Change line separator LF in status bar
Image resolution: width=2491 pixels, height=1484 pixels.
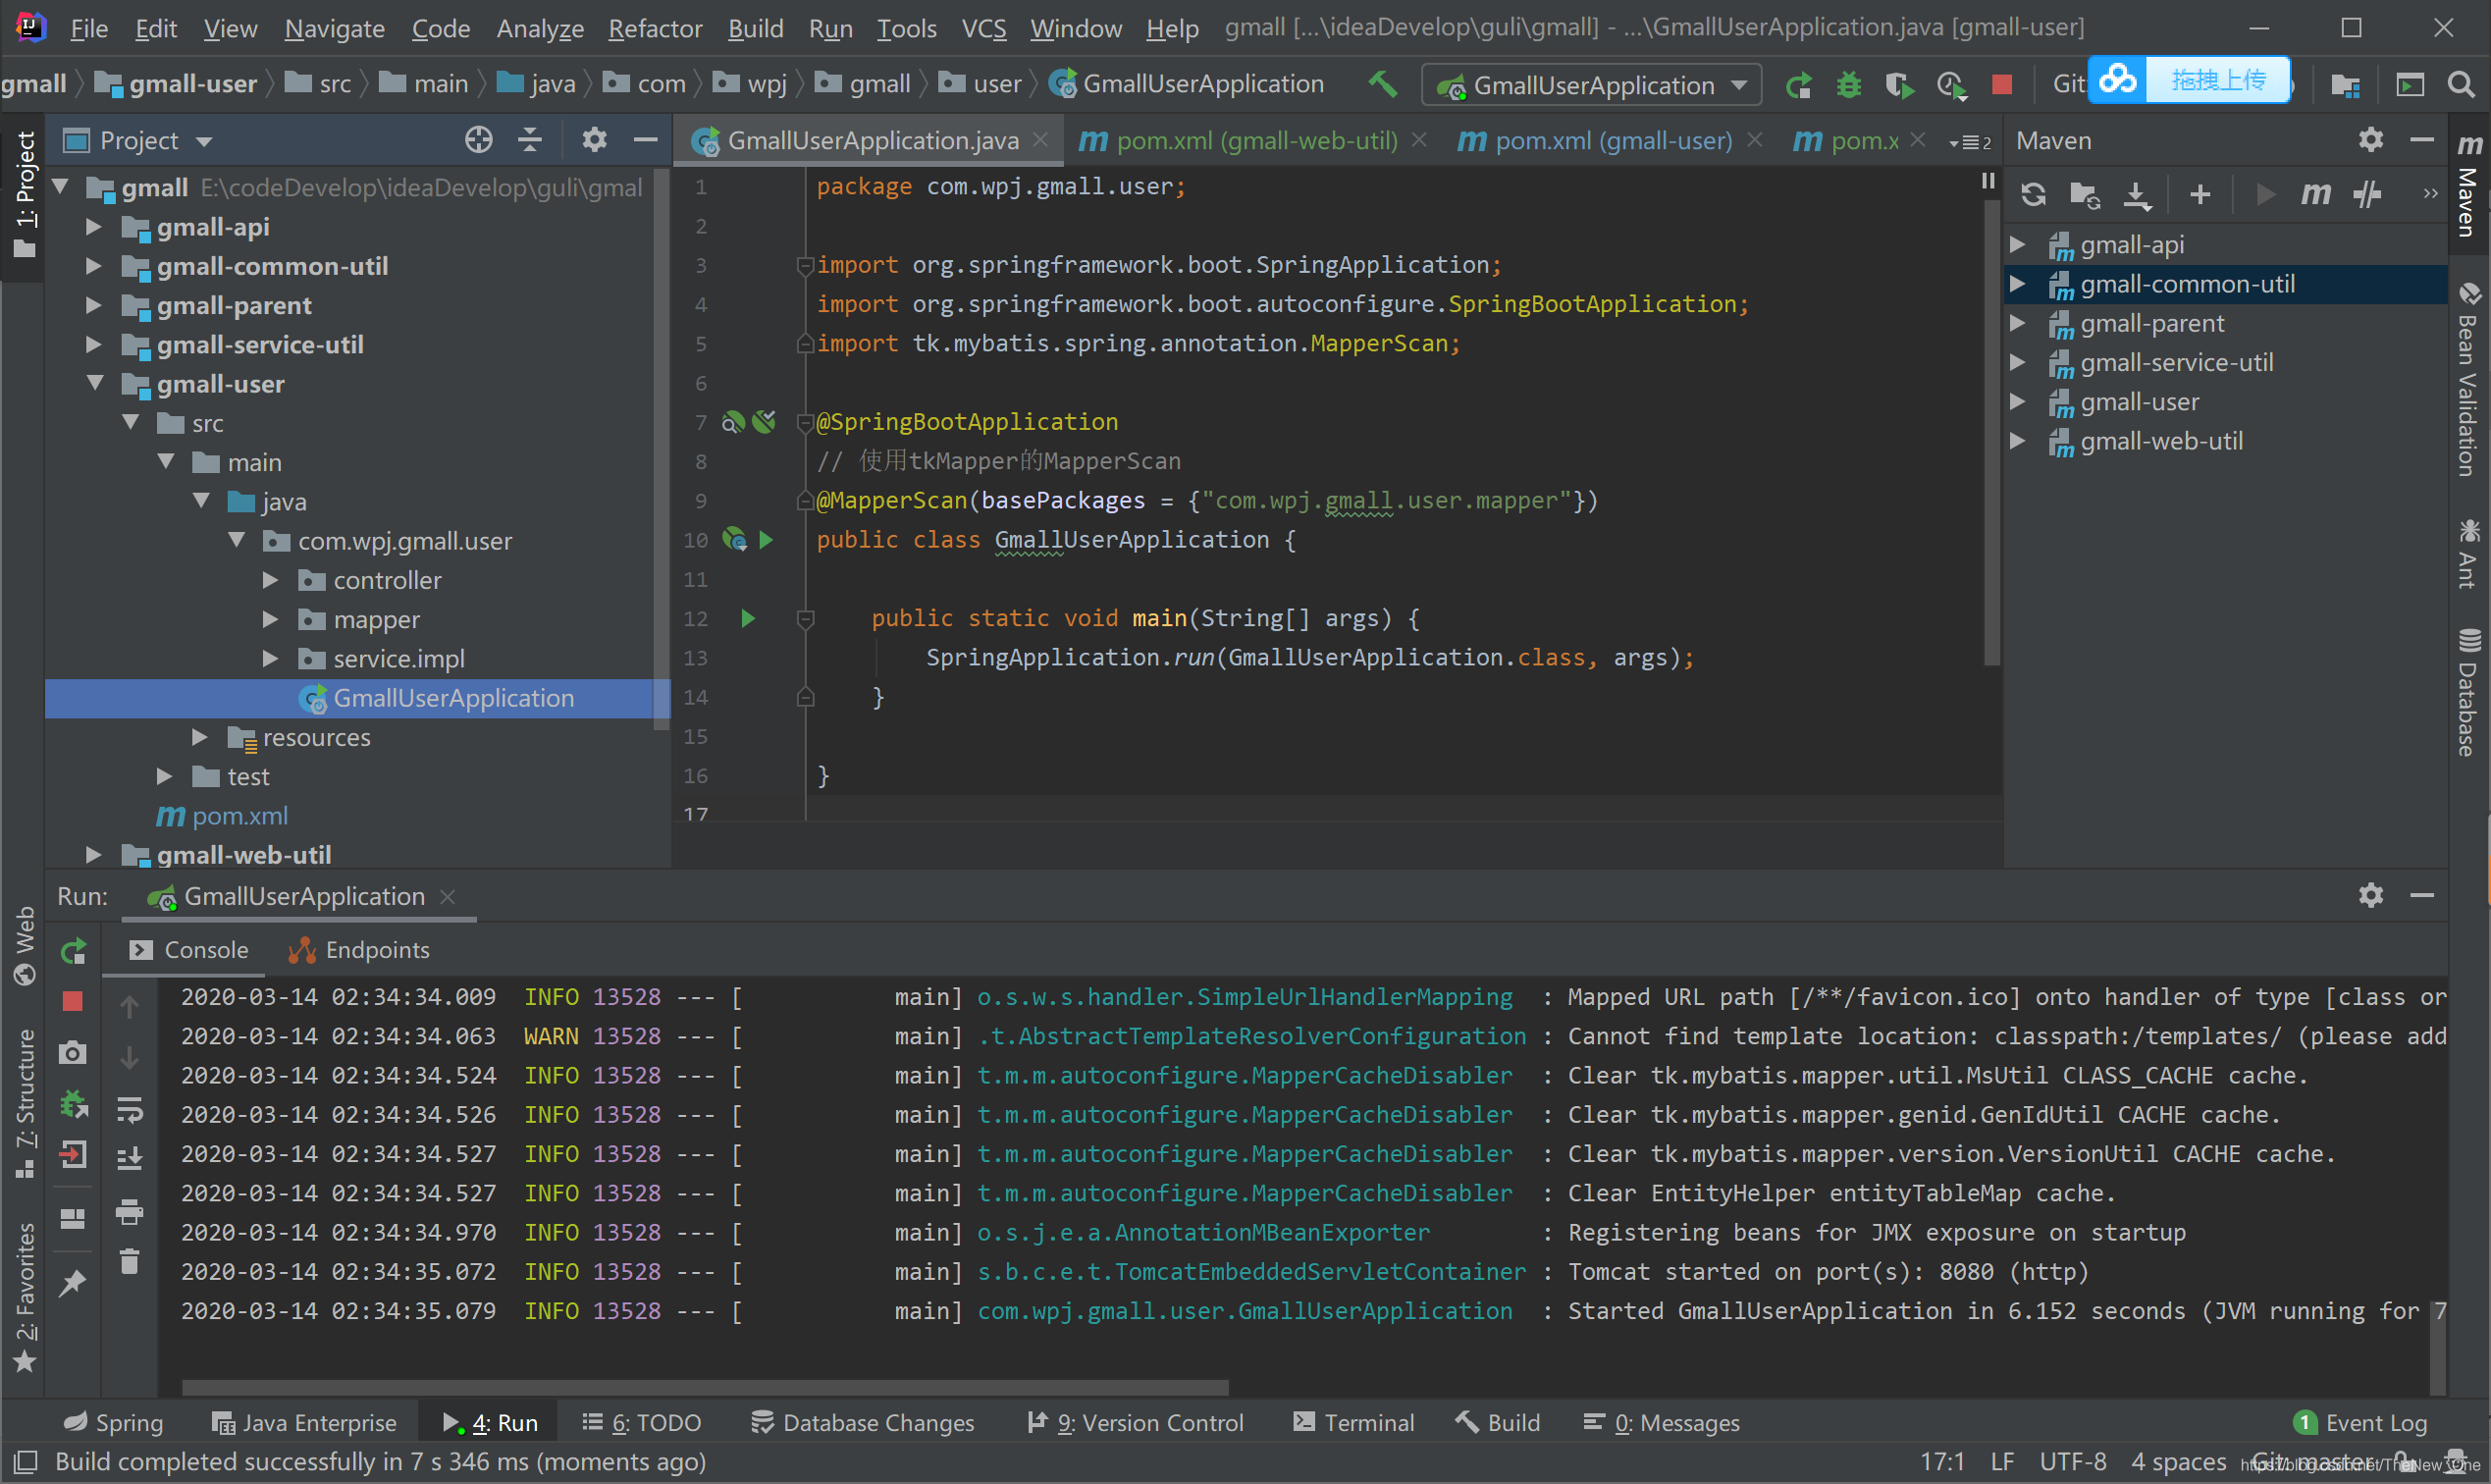click(x=2002, y=1461)
